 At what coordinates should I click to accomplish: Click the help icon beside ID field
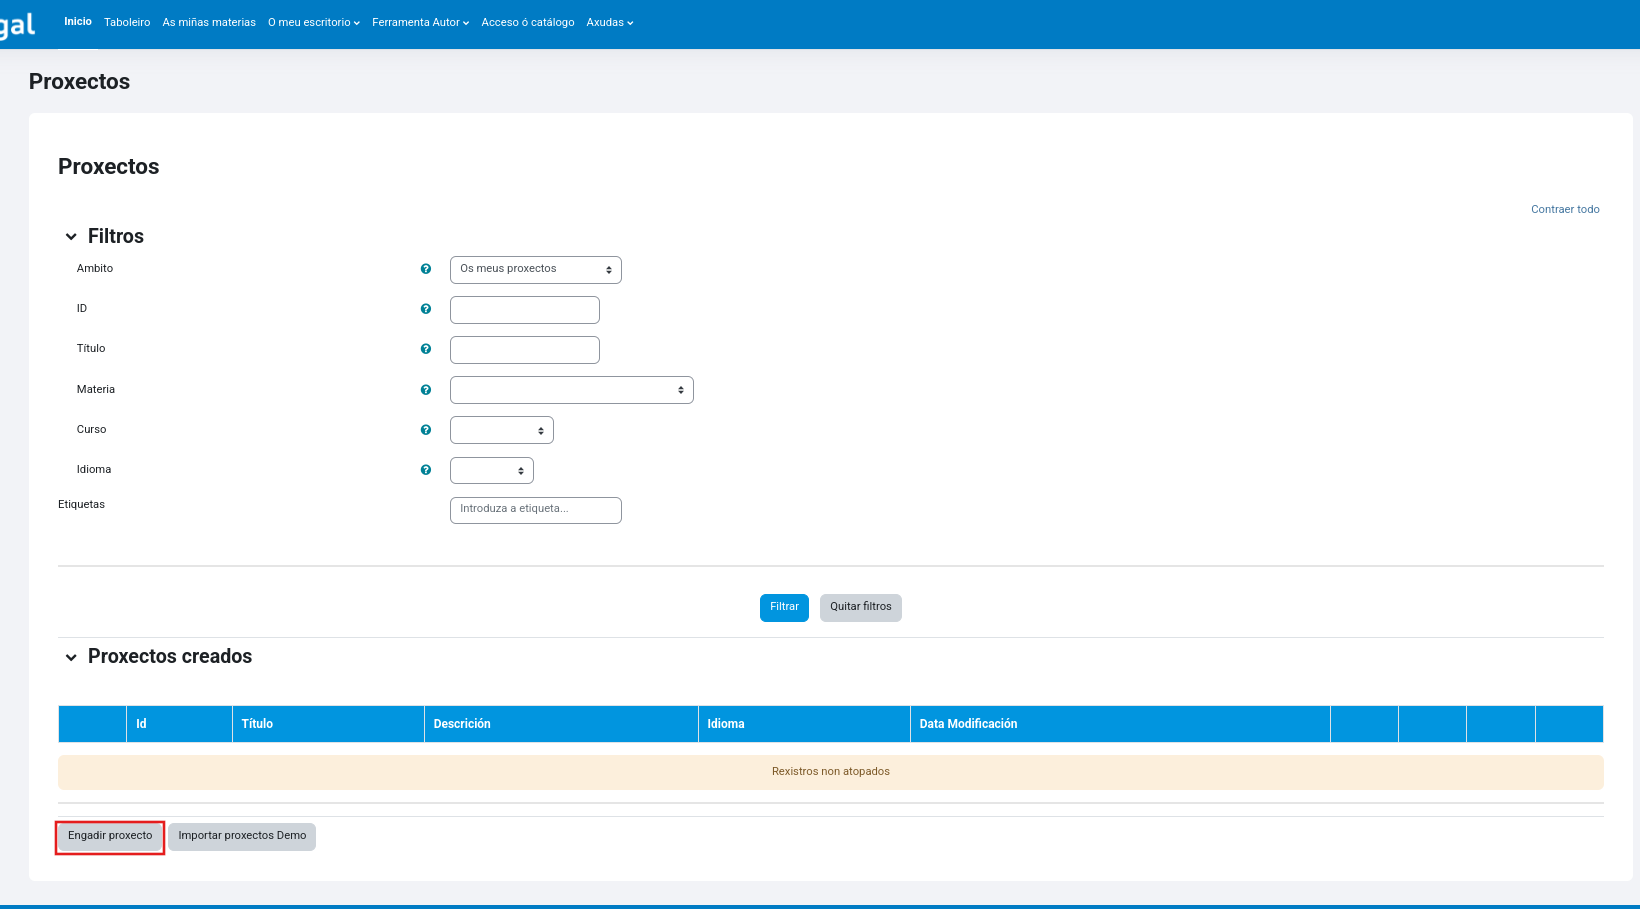426,309
